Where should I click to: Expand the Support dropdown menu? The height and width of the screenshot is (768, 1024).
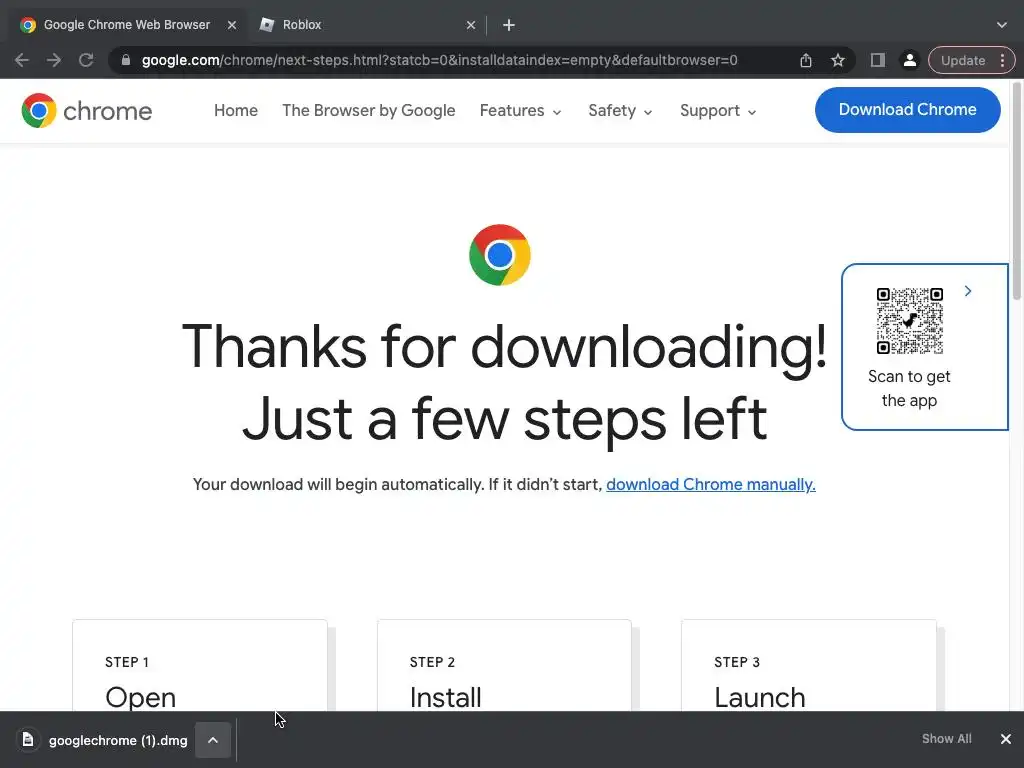tap(718, 110)
